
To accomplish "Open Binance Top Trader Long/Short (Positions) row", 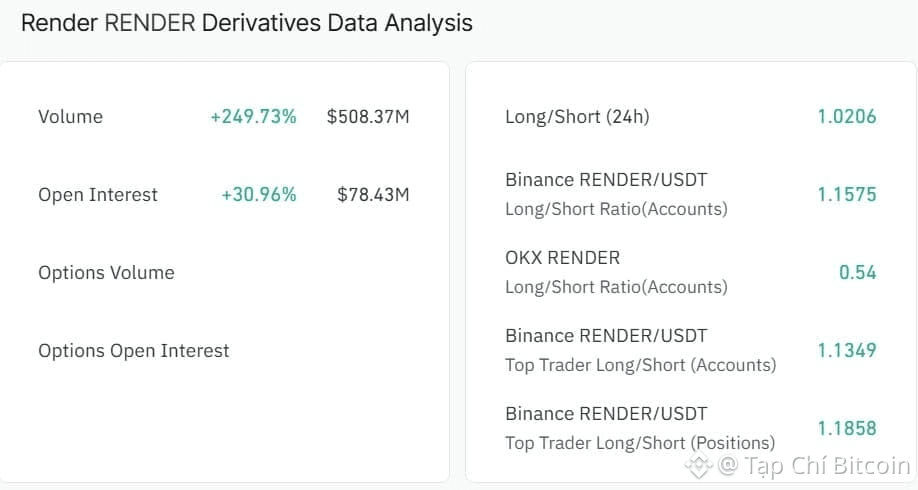I will pos(640,428).
